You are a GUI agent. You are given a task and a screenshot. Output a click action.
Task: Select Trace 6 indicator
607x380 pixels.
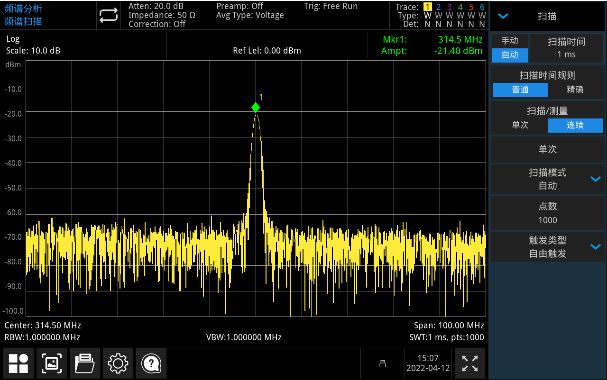pos(482,7)
